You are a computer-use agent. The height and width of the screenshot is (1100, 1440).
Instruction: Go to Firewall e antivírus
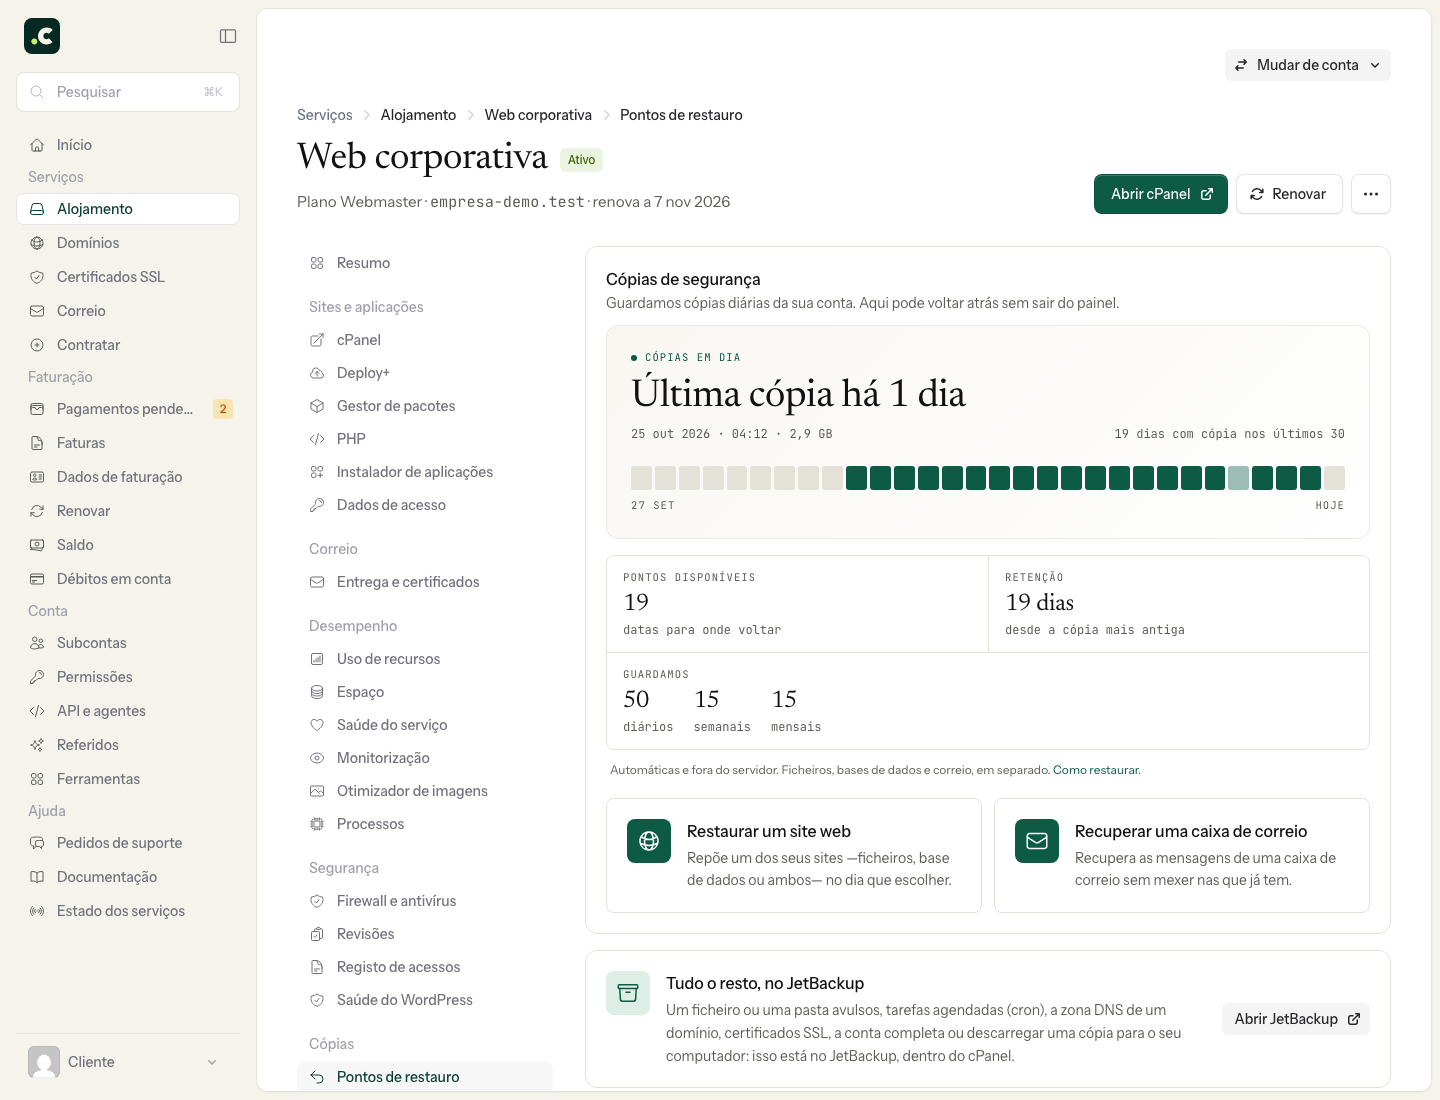tap(425, 901)
